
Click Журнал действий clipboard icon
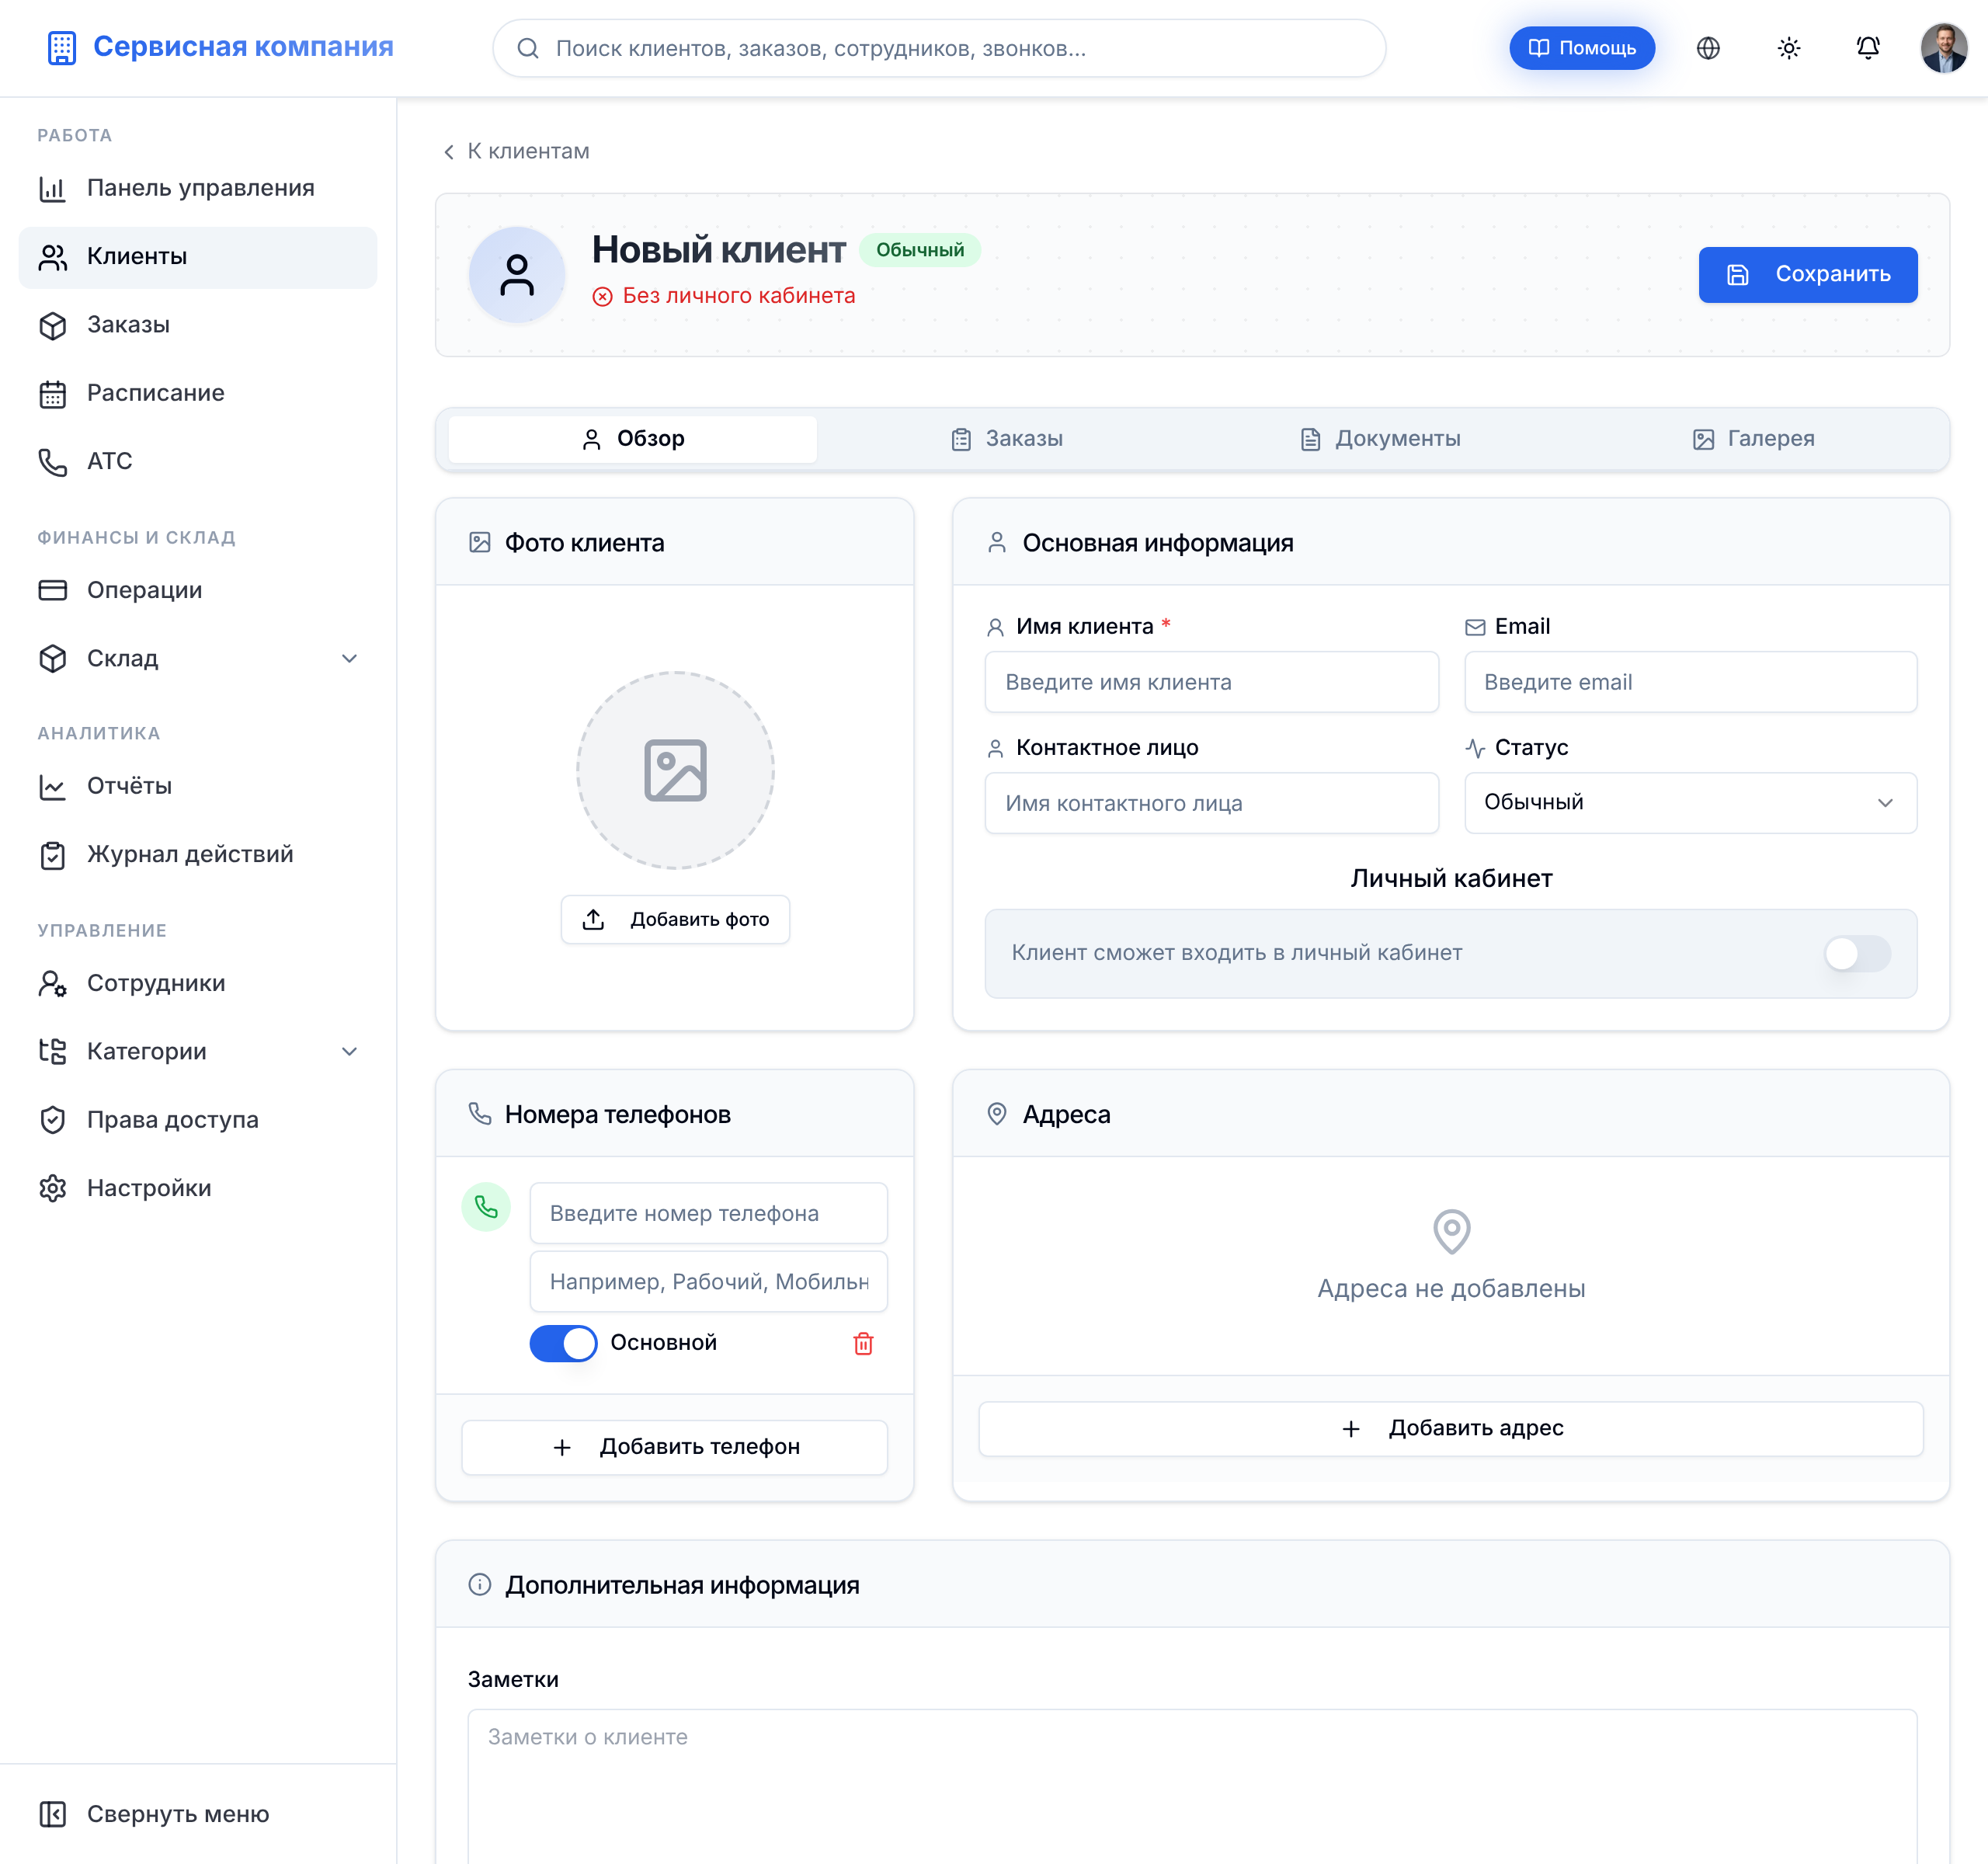(x=52, y=855)
